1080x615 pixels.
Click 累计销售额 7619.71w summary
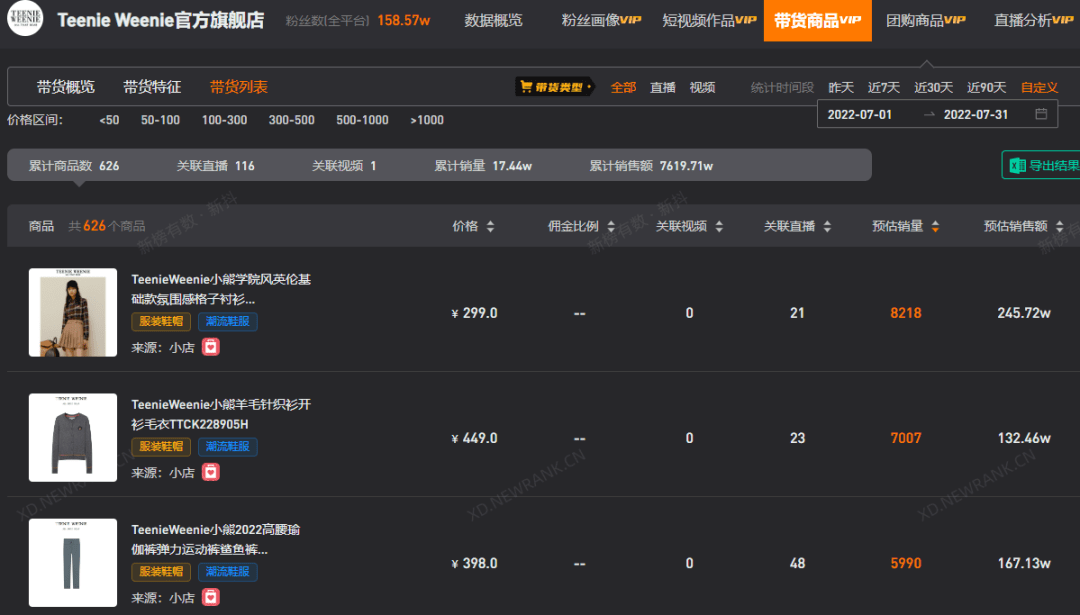pyautogui.click(x=651, y=166)
